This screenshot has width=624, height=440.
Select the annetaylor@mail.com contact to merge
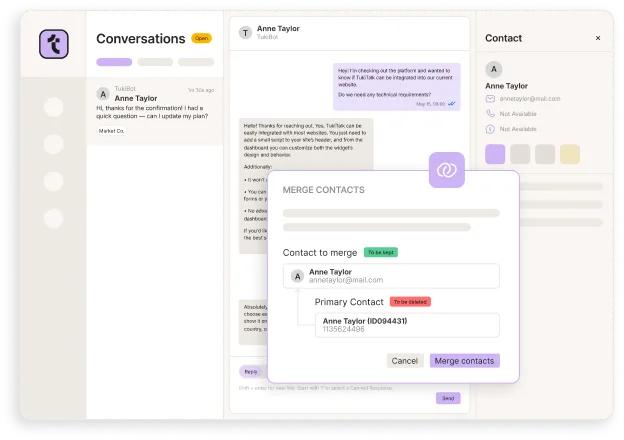(391, 276)
